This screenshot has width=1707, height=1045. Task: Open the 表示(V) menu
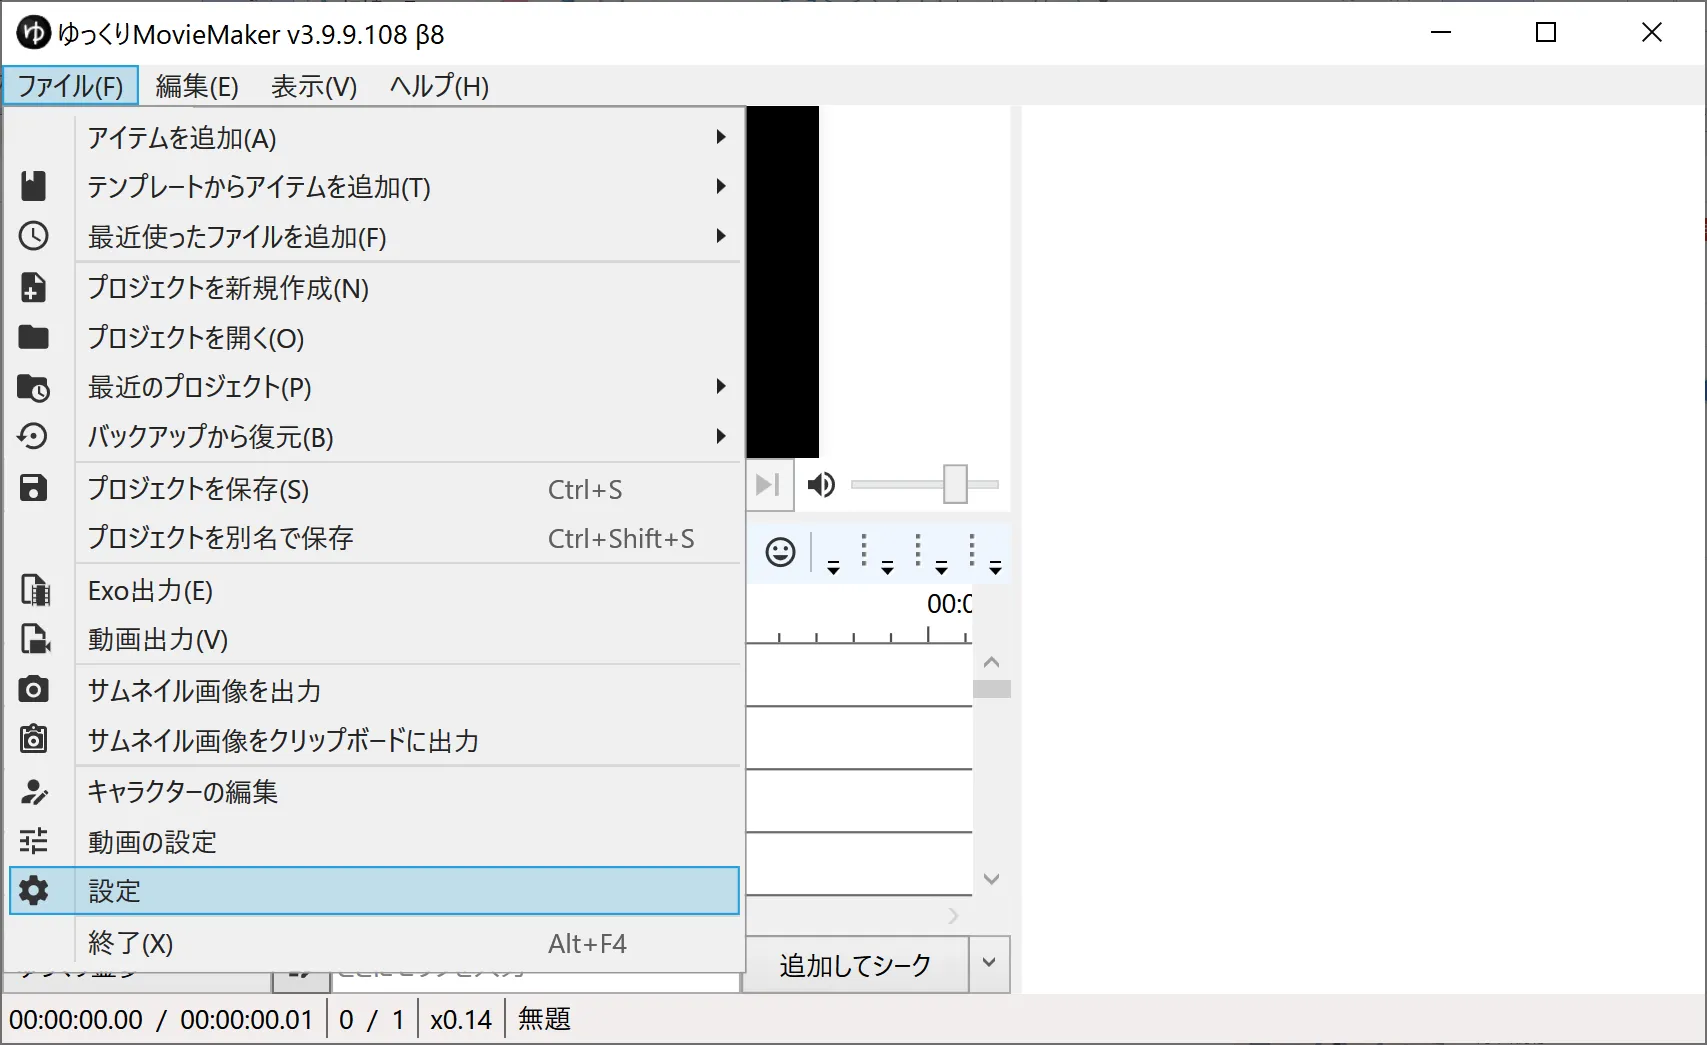[314, 86]
